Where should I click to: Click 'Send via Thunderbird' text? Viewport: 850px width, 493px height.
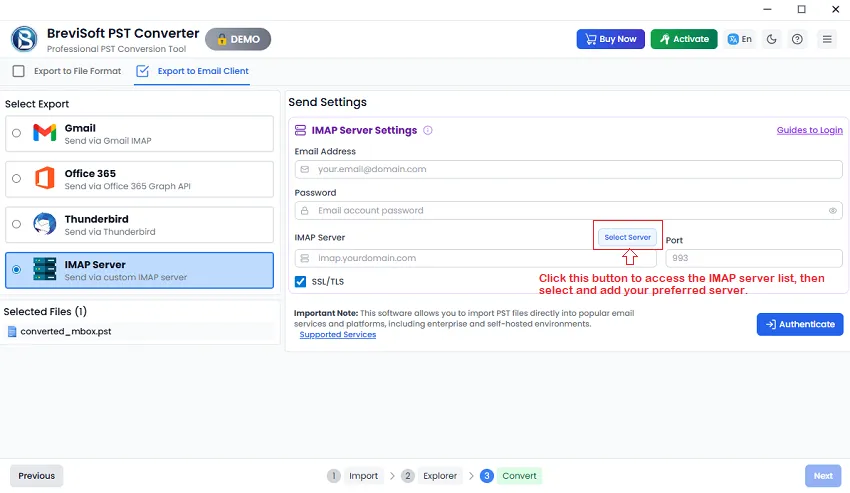coord(110,232)
